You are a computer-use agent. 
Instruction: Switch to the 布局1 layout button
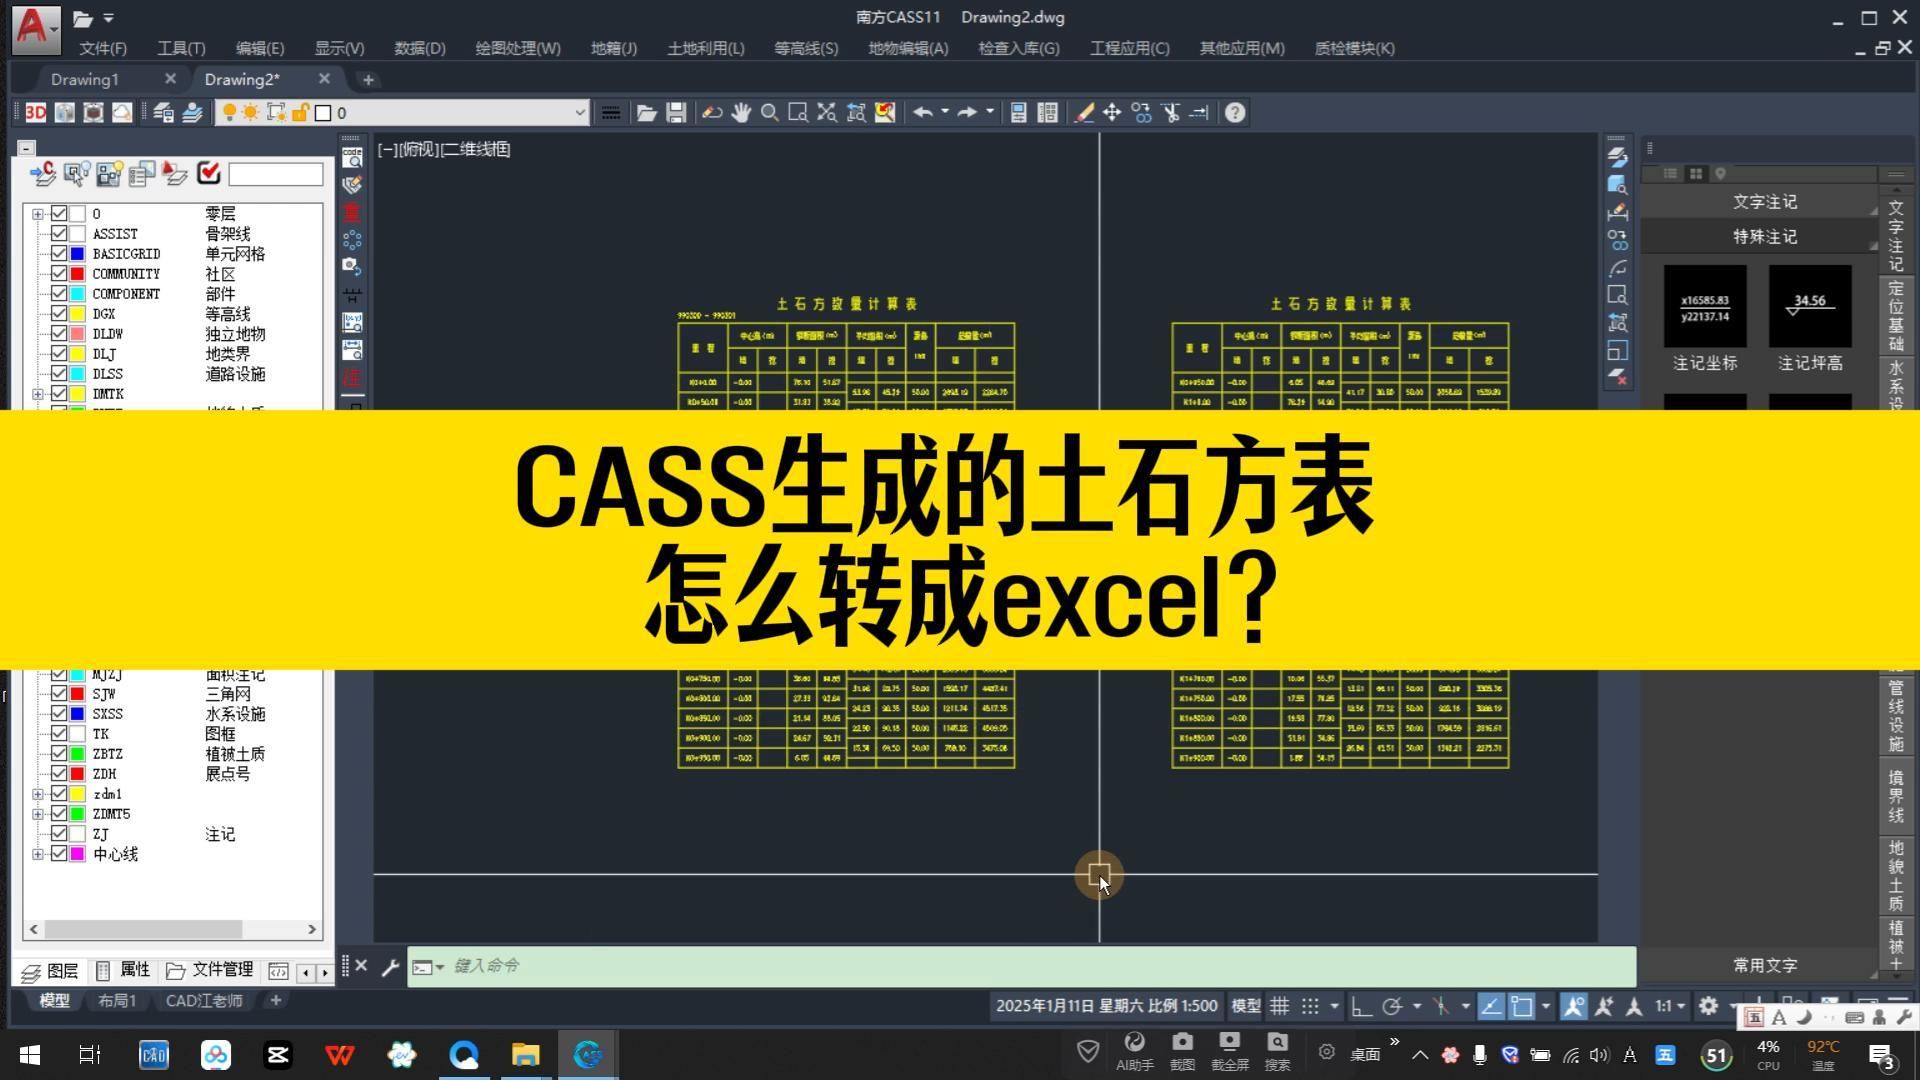[x=117, y=1000]
